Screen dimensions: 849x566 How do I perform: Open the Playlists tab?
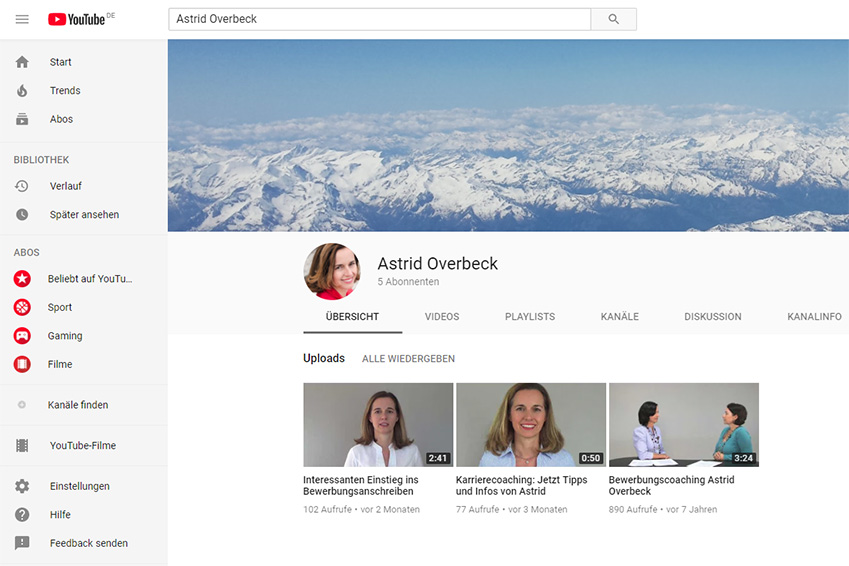tap(530, 317)
